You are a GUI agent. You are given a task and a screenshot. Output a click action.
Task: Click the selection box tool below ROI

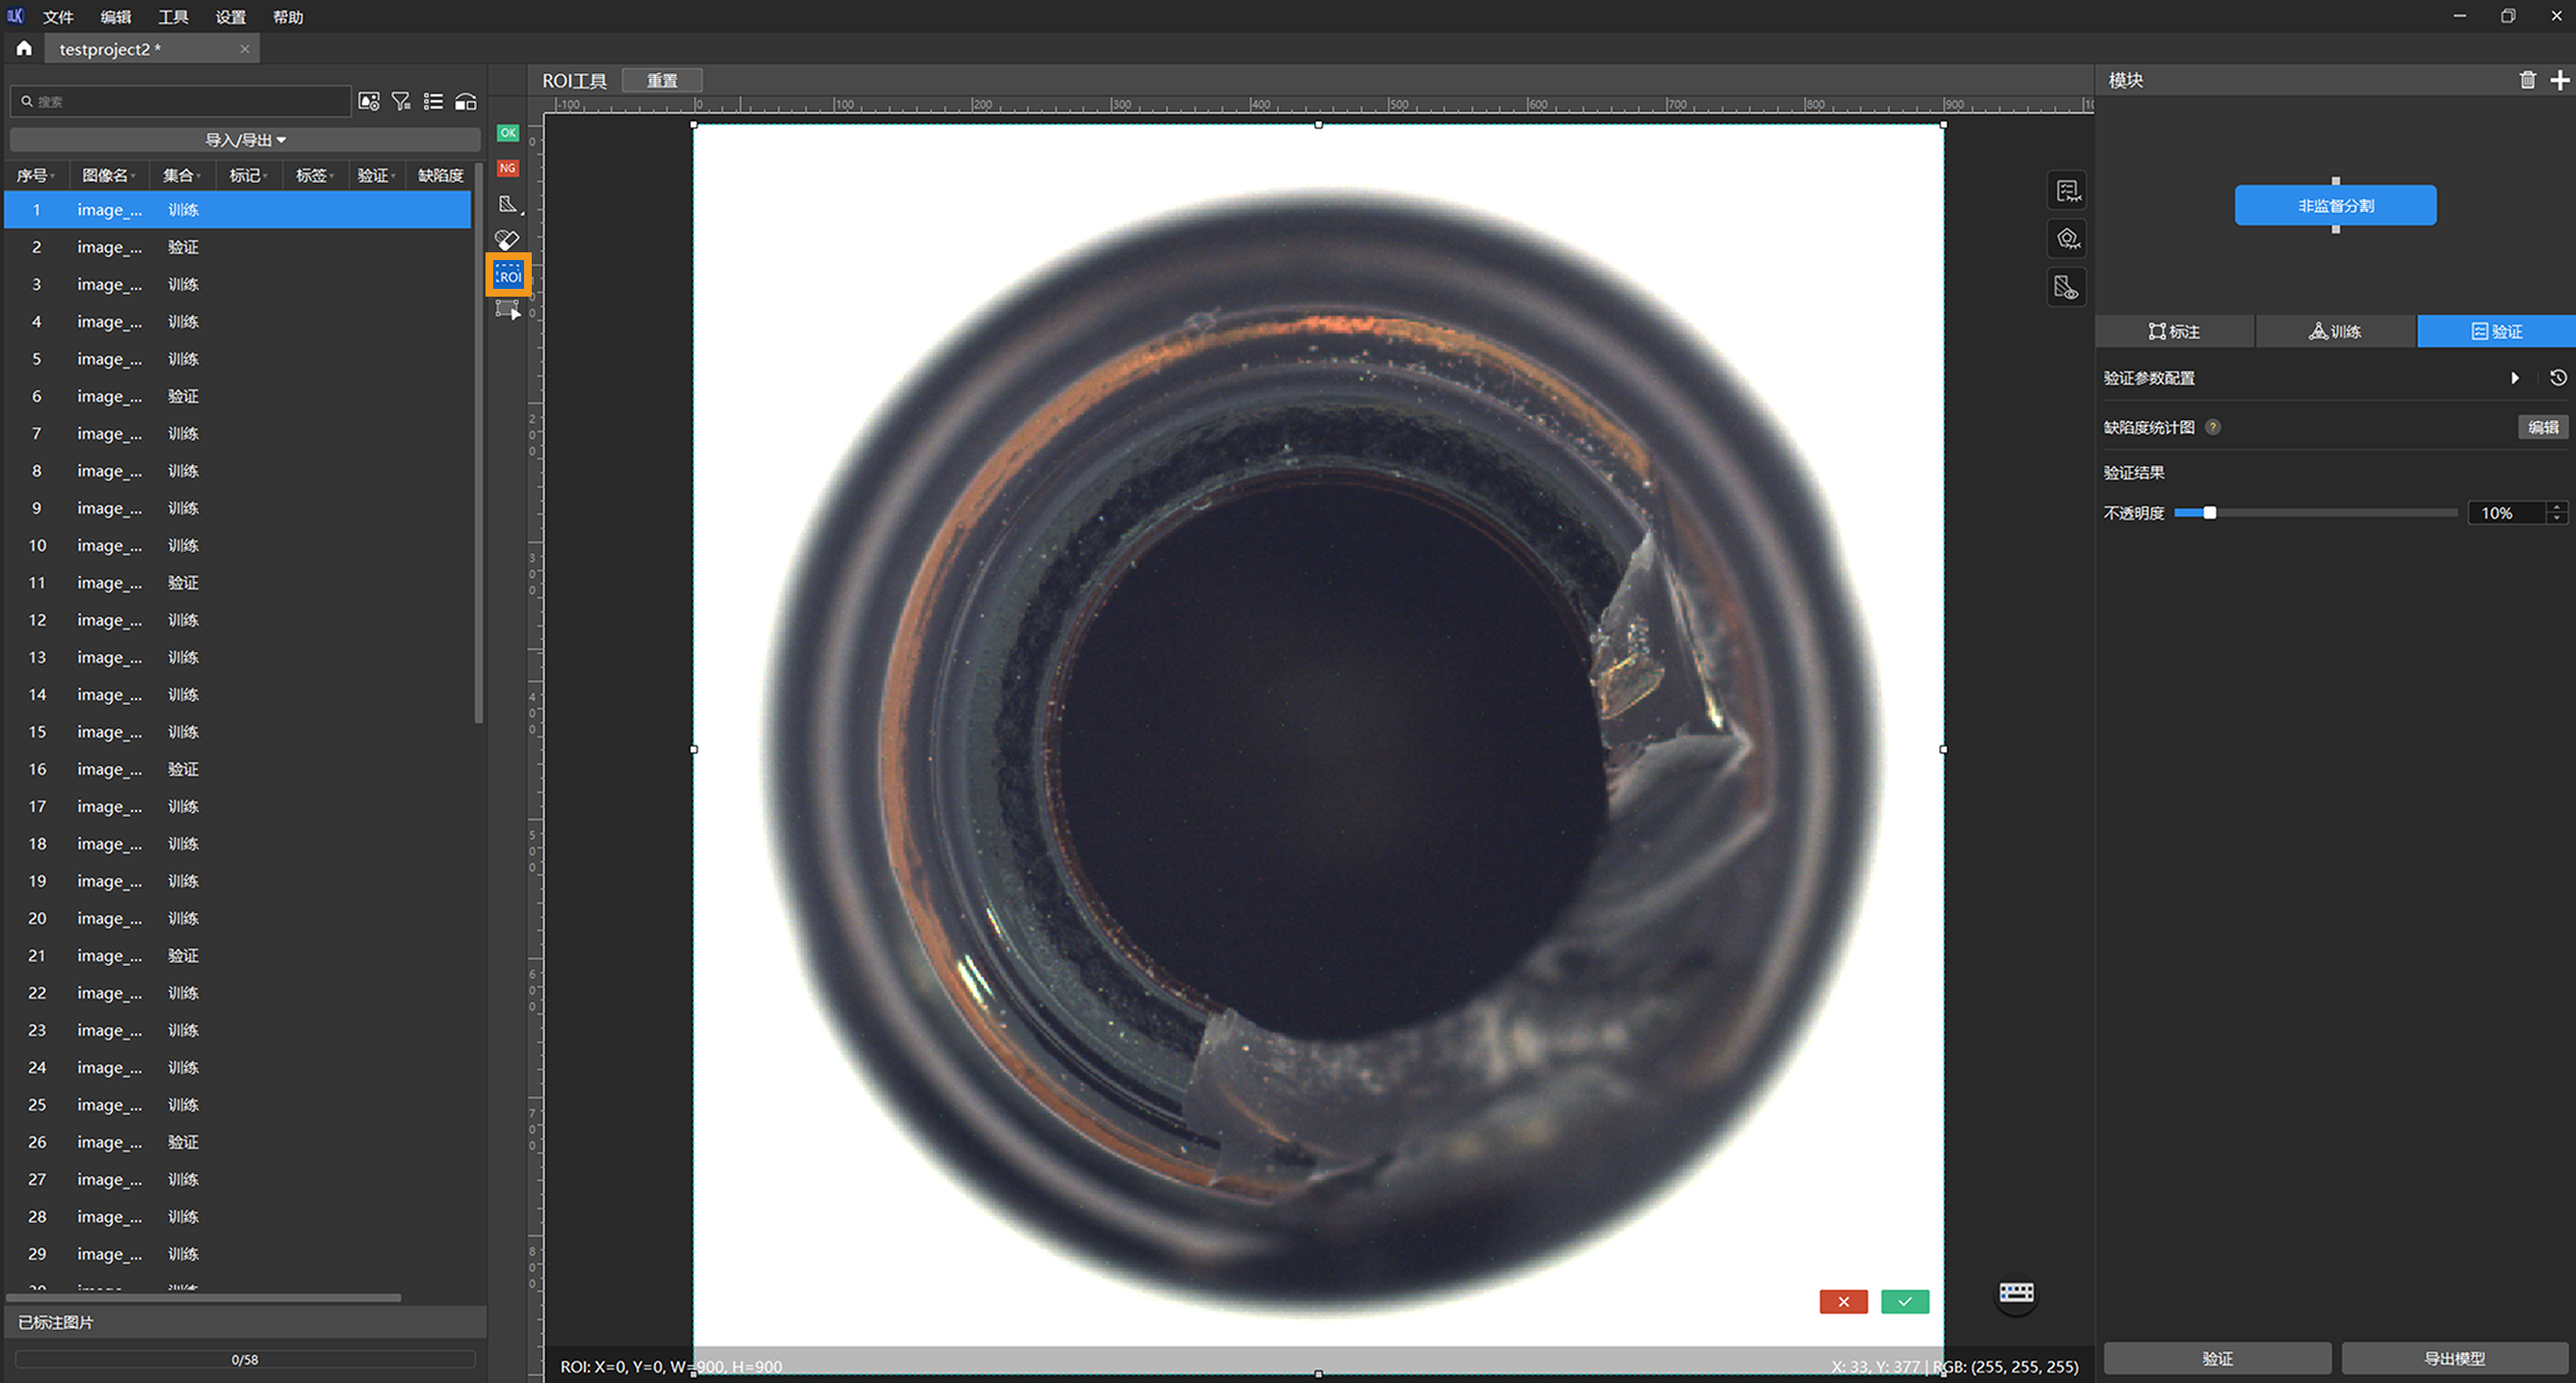pos(508,310)
